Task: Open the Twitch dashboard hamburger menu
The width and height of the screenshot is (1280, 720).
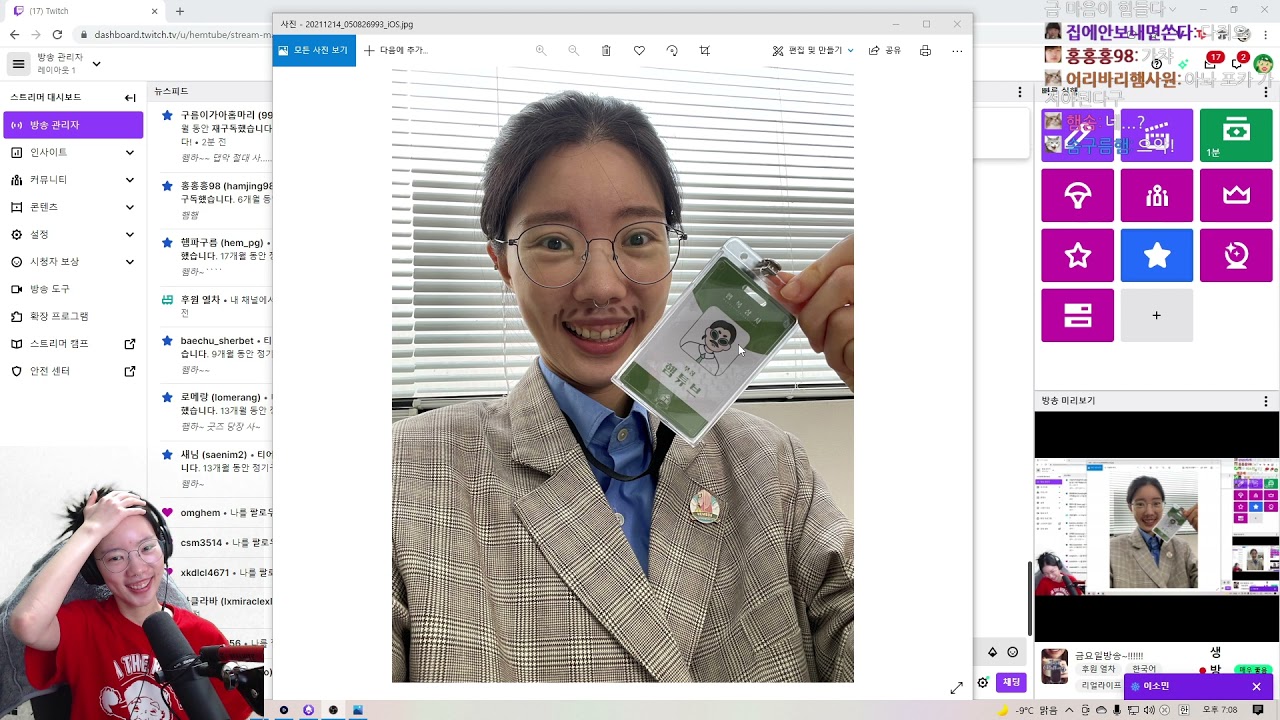Action: (18, 64)
